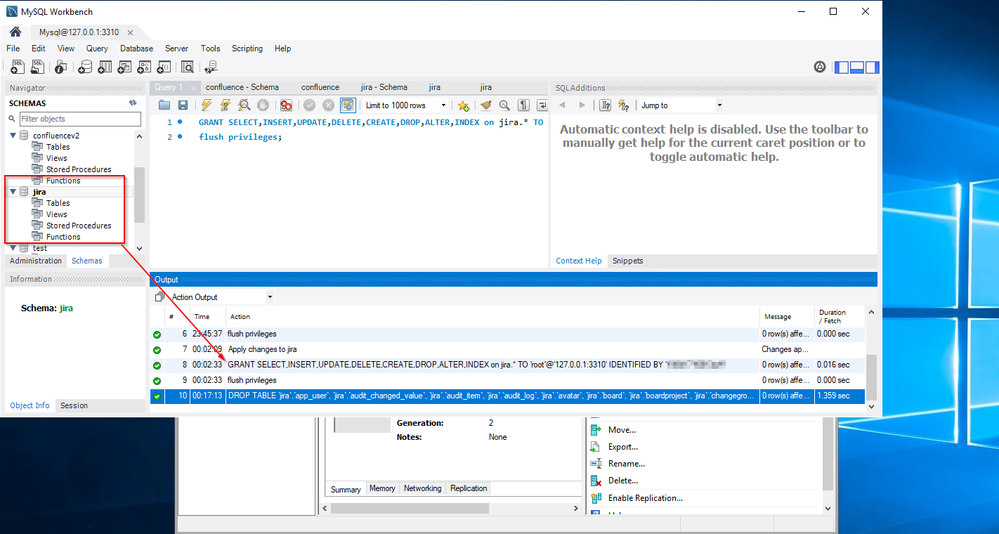The width and height of the screenshot is (999, 534).
Task: Open the Limit to 1000 rows dropdown
Action: (405, 105)
